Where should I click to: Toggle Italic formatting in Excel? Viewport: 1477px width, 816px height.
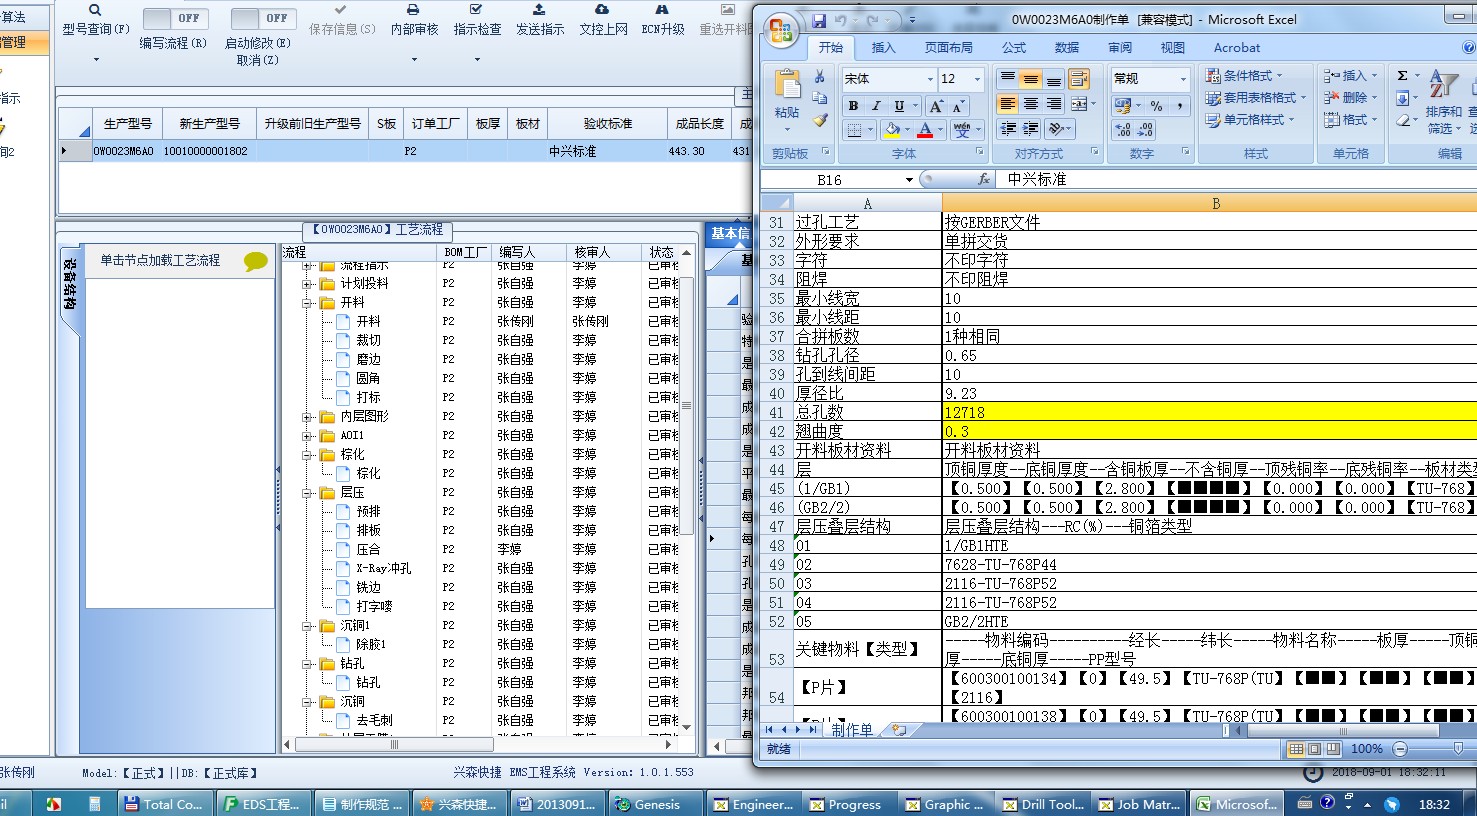tap(876, 105)
